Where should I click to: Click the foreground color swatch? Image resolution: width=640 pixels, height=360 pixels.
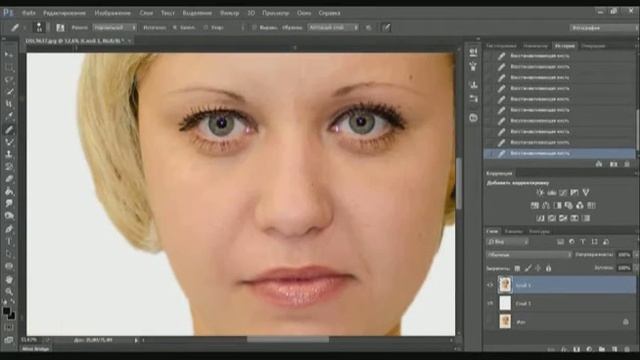click(x=7, y=312)
